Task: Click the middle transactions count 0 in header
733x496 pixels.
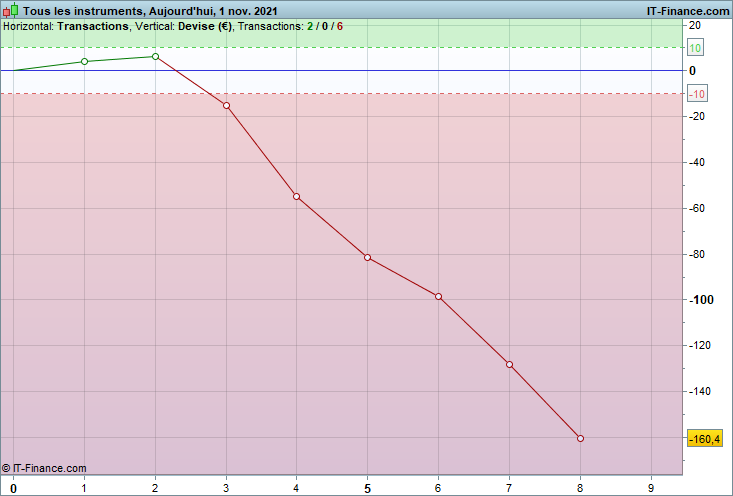Action: tap(325, 26)
